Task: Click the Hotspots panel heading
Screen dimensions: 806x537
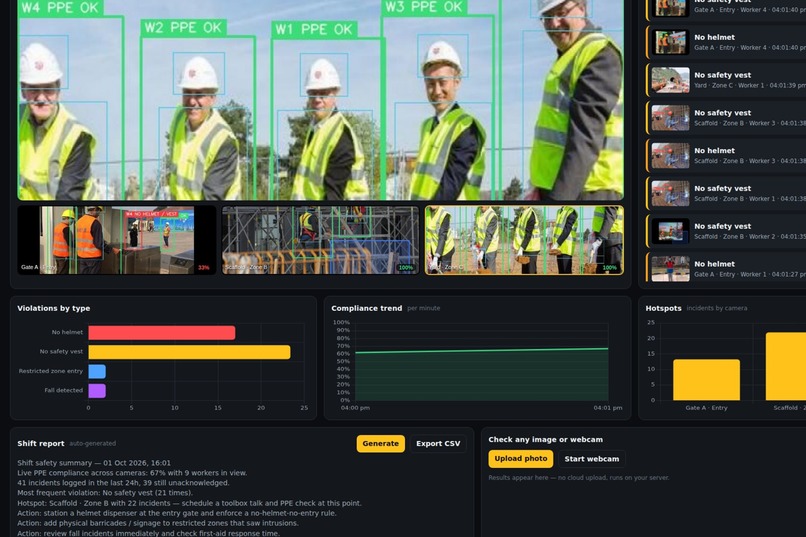Action: [x=663, y=308]
